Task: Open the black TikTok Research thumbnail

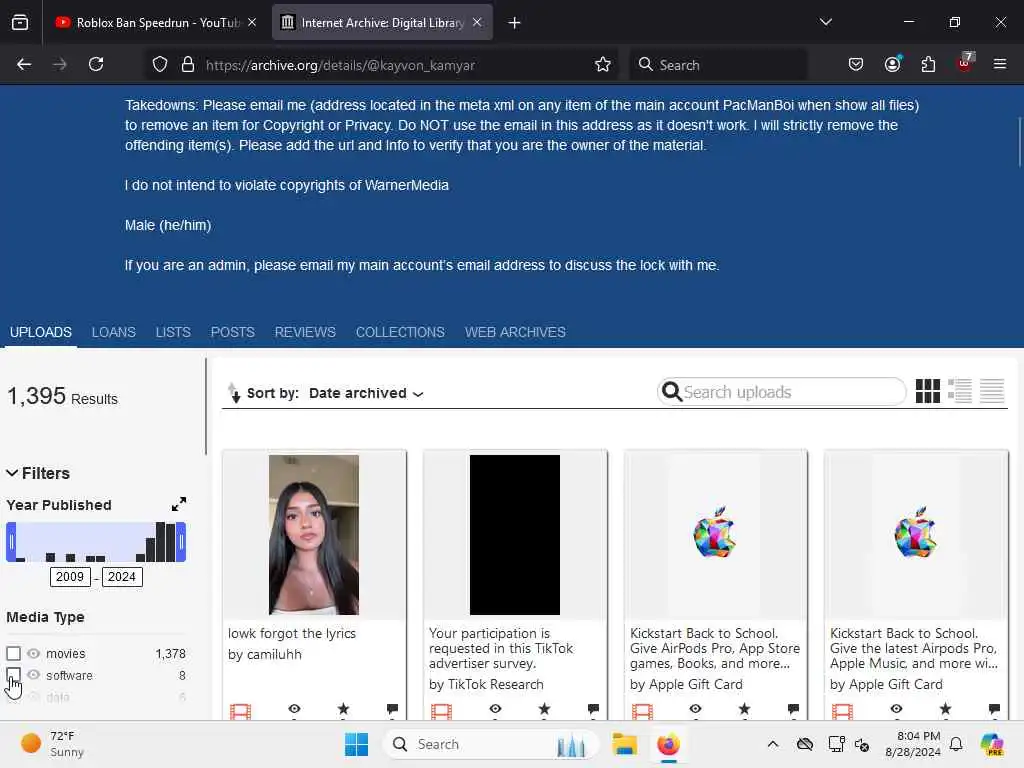Action: [x=515, y=535]
